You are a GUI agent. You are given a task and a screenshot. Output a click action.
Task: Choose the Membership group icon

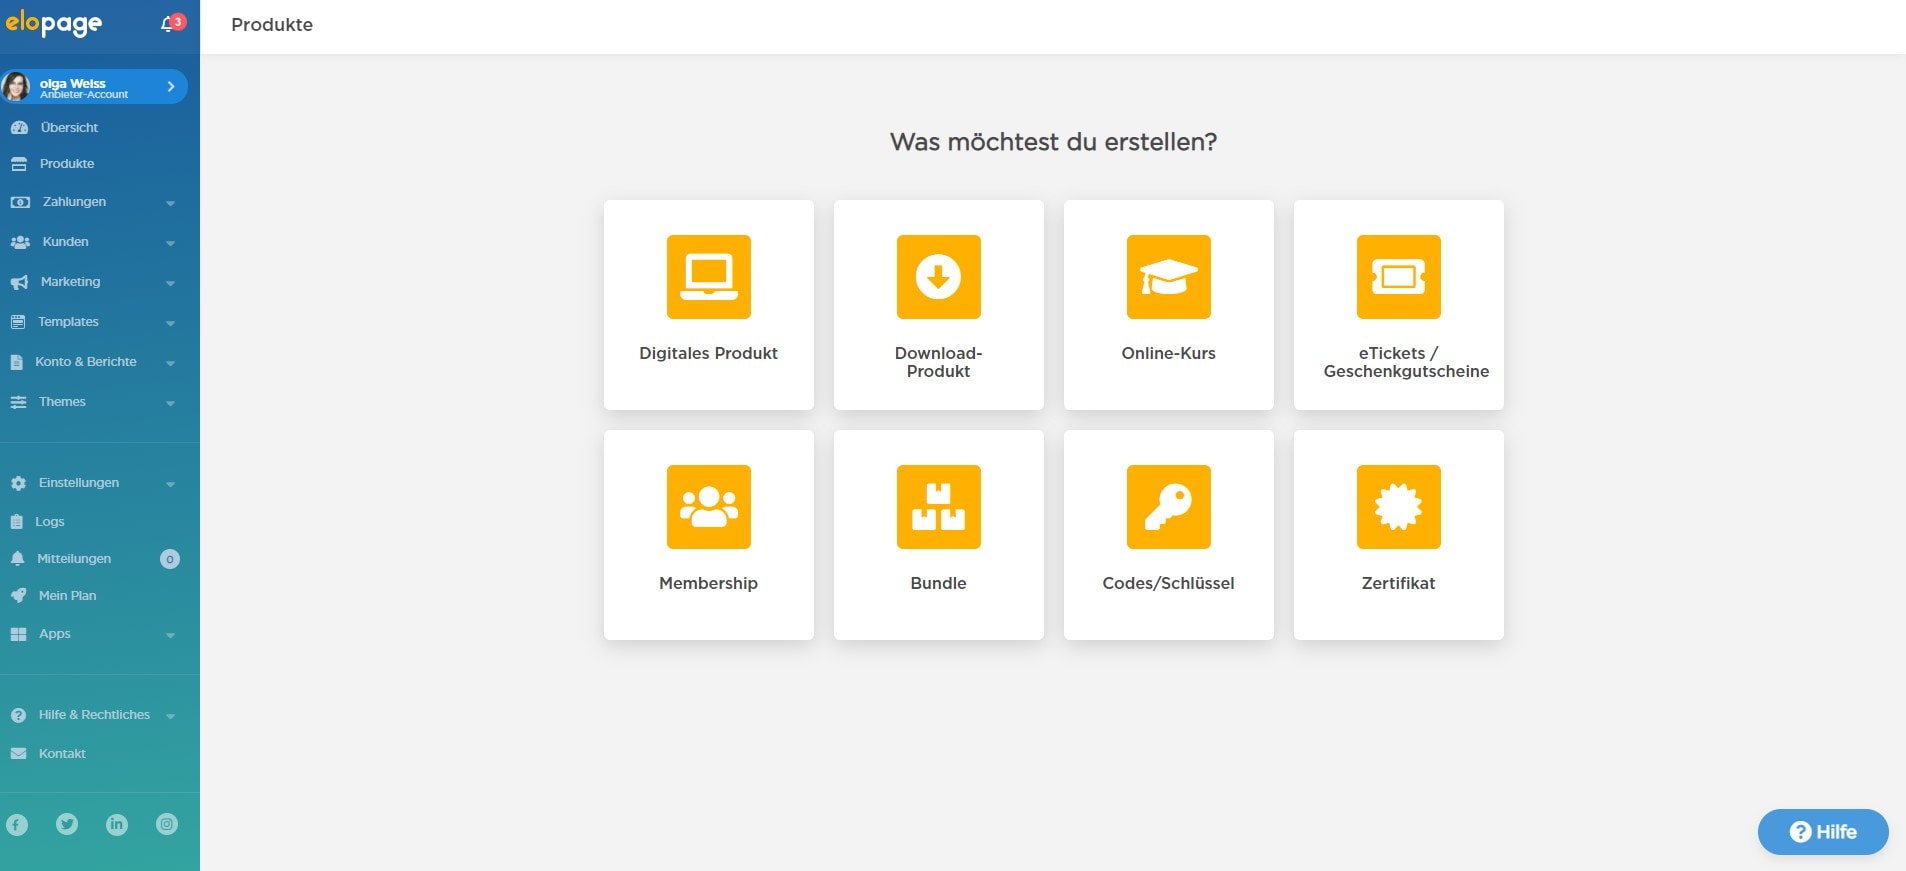708,507
